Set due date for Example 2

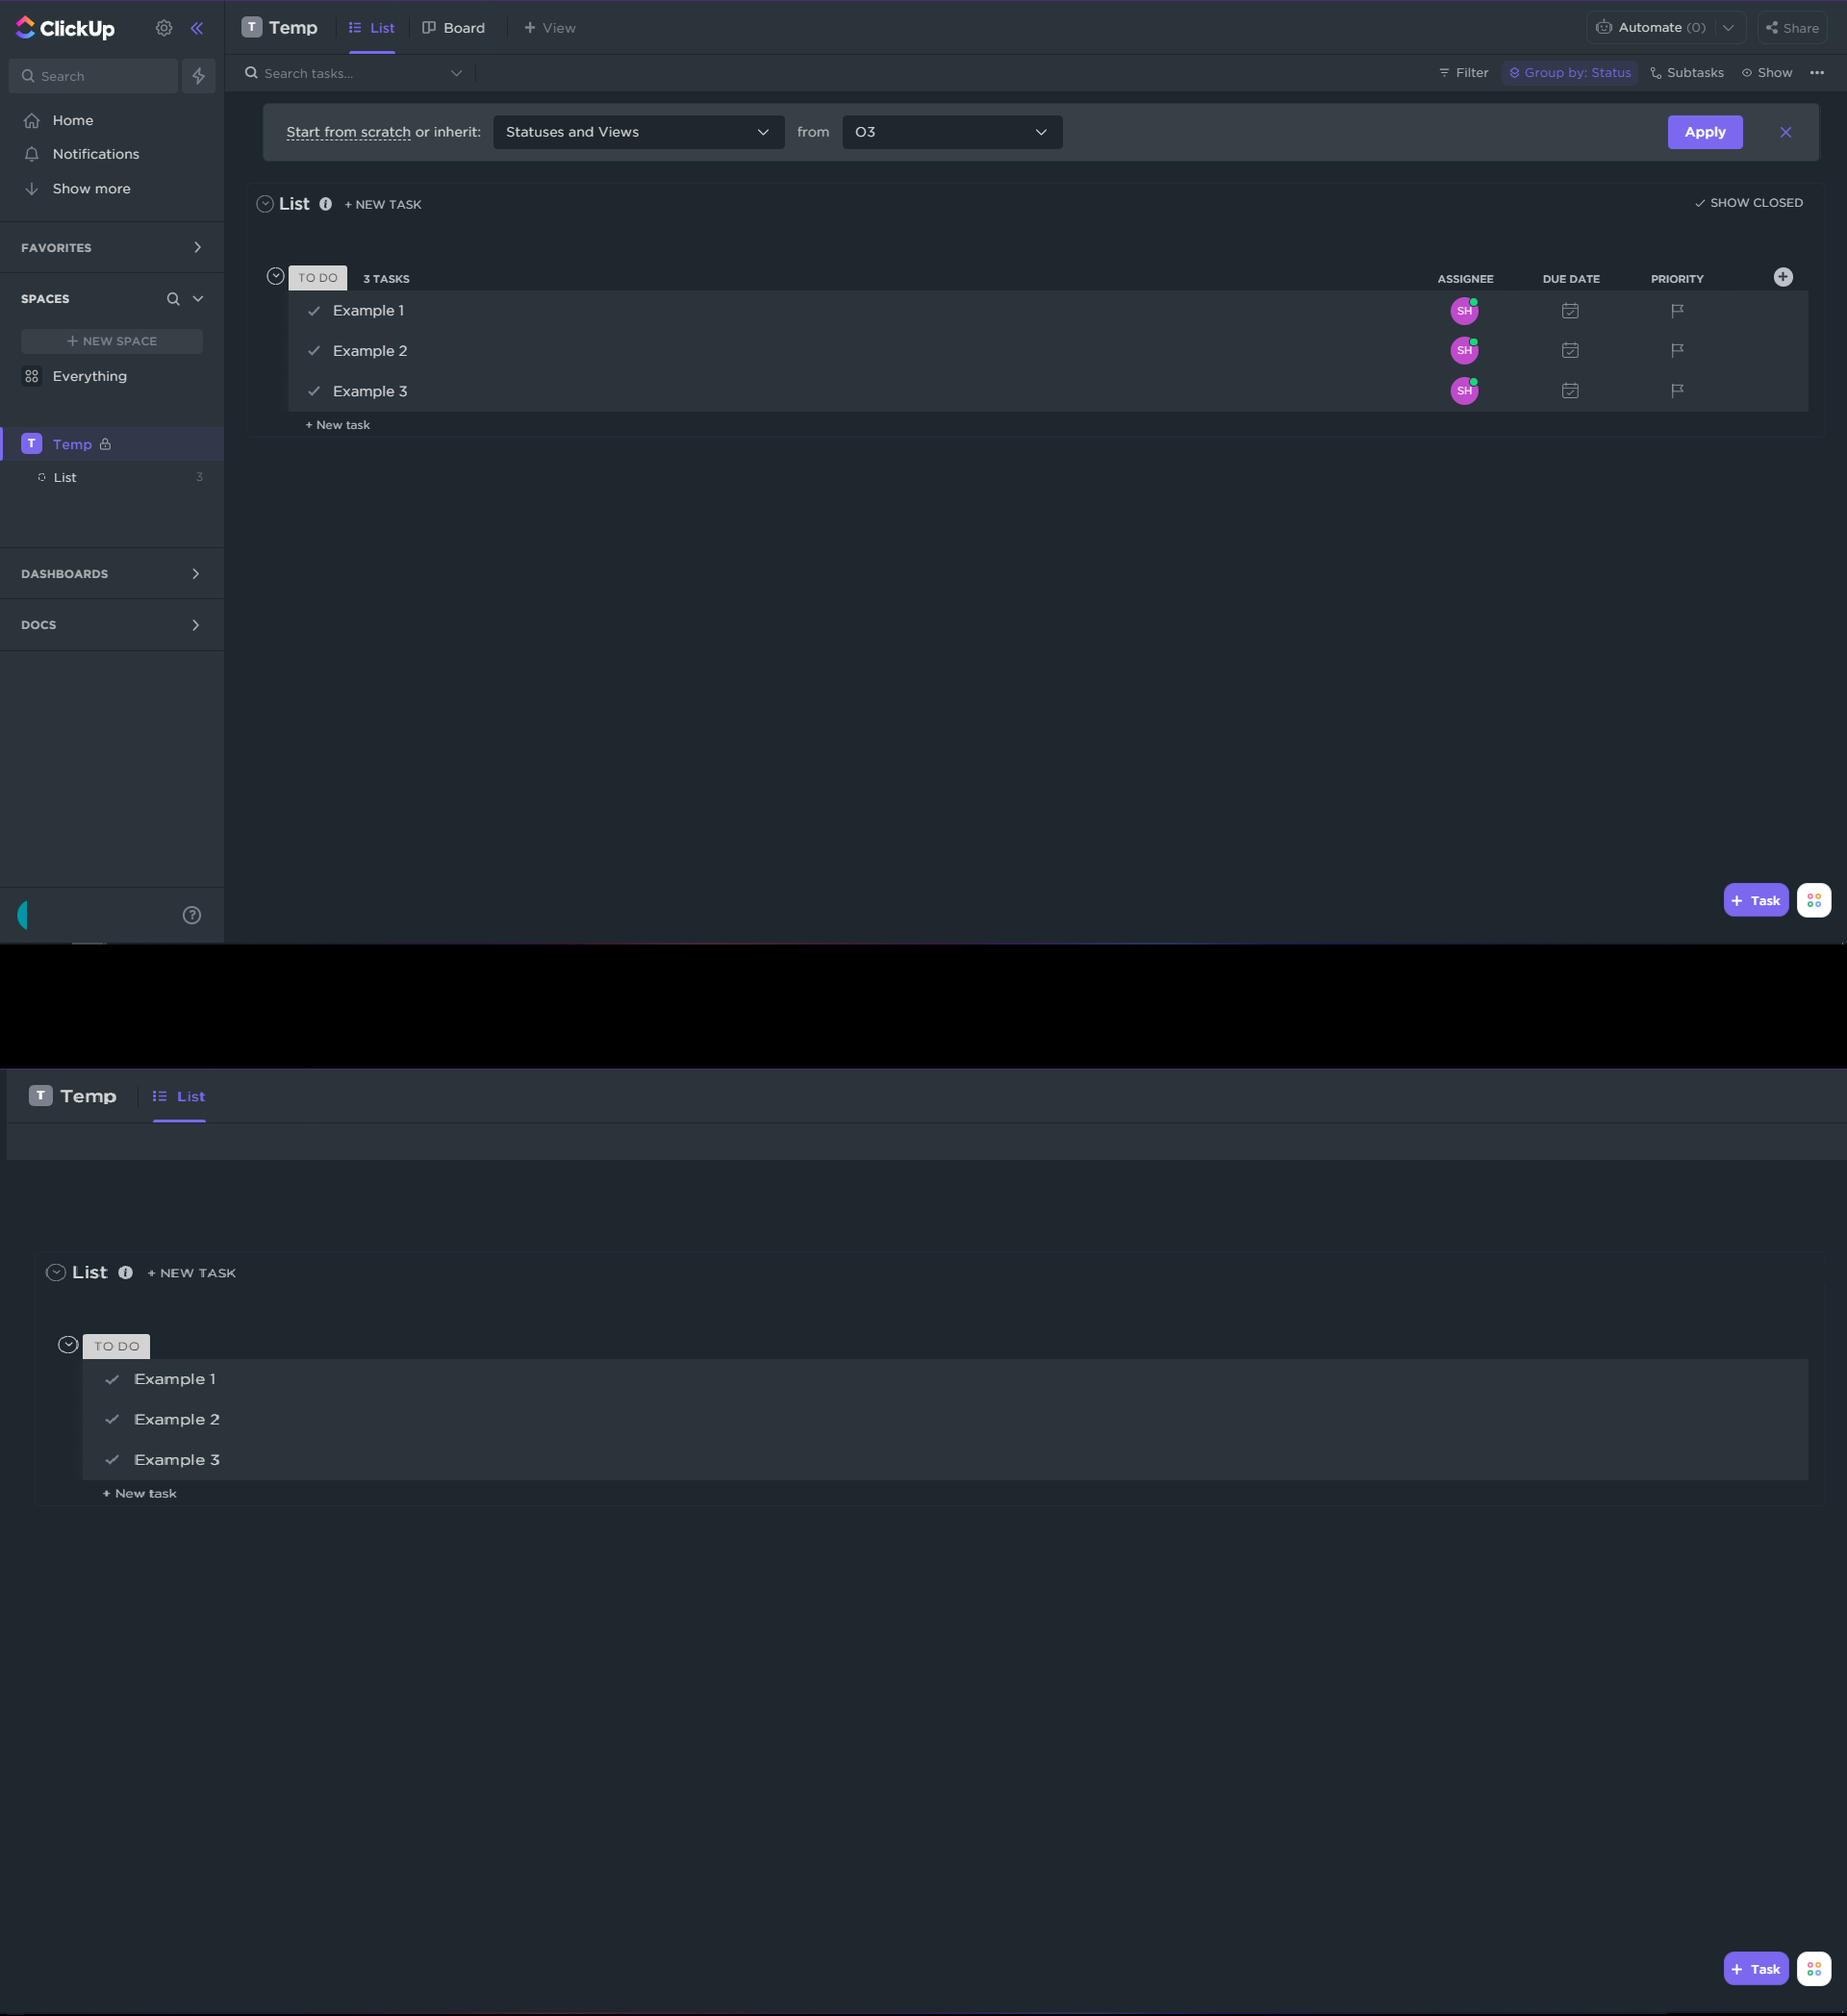[1570, 351]
